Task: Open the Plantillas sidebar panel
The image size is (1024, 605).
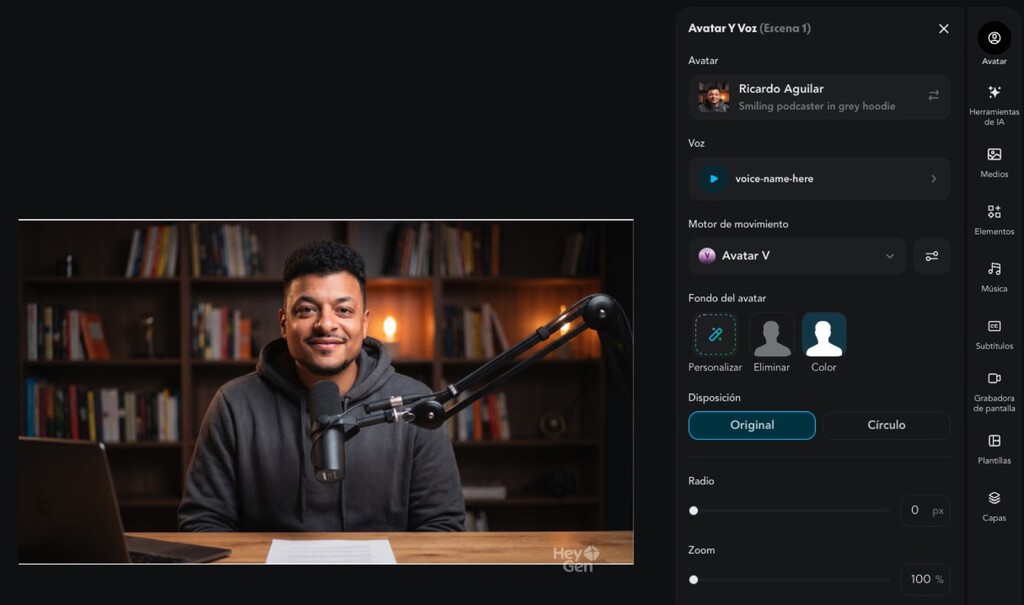Action: pos(994,448)
